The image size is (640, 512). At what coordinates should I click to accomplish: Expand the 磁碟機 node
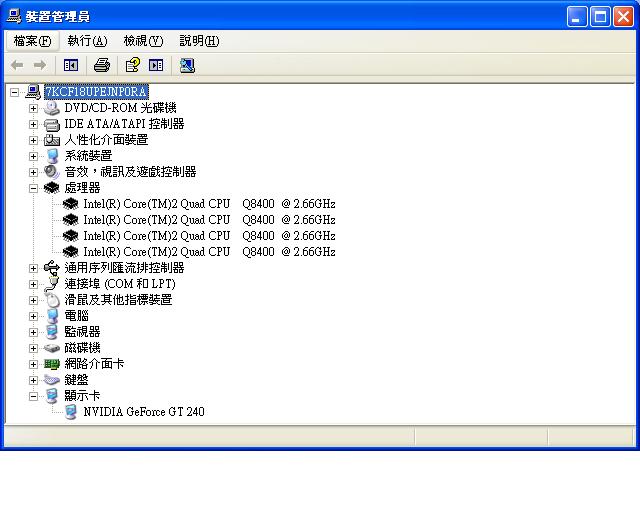tap(33, 348)
